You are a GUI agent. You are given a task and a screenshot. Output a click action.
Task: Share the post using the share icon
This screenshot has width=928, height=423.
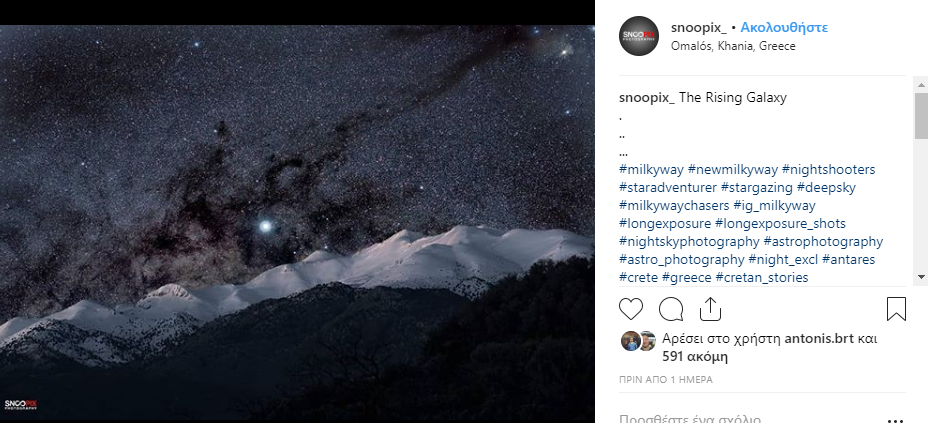click(x=710, y=309)
